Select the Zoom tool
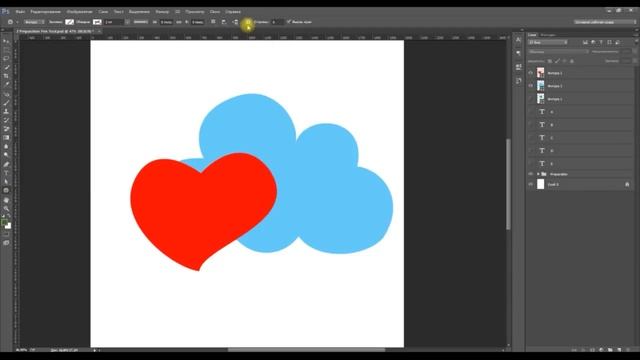 pyautogui.click(x=6, y=209)
